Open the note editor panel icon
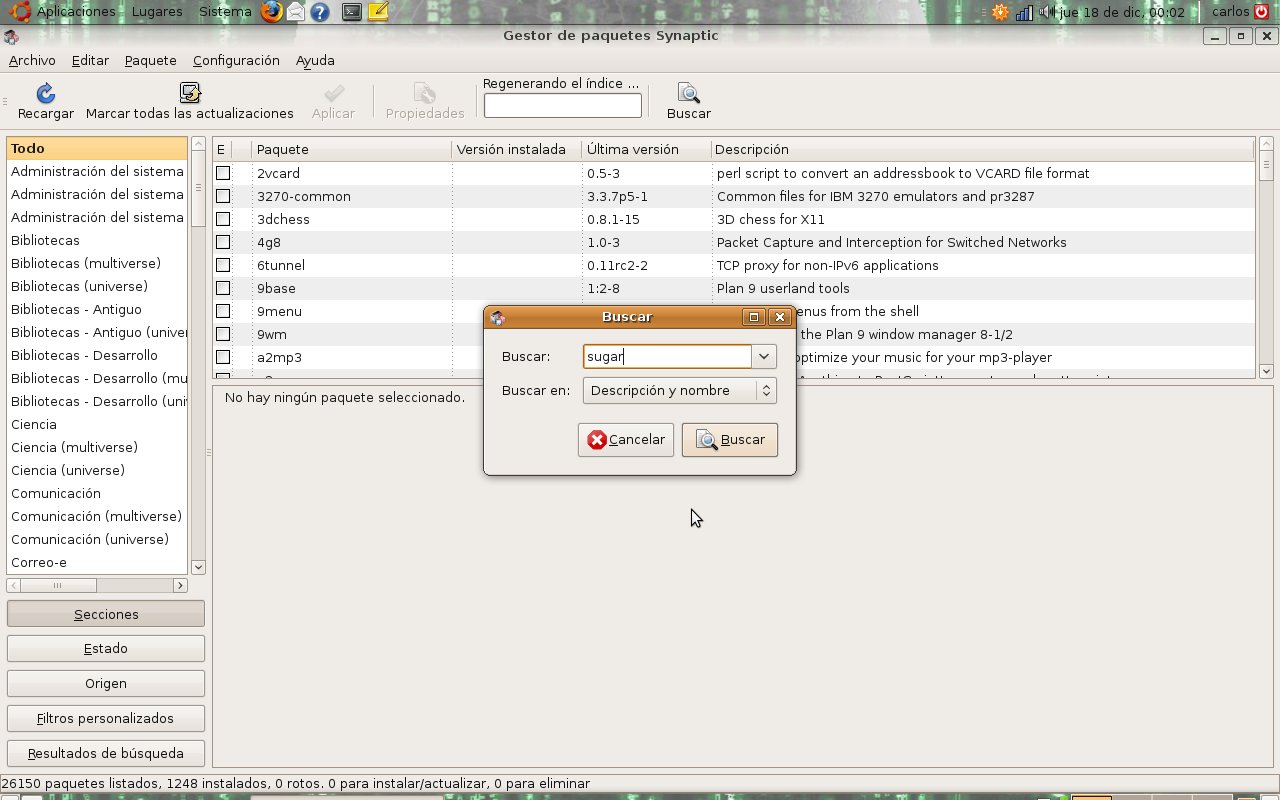This screenshot has width=1280, height=800. tap(377, 12)
